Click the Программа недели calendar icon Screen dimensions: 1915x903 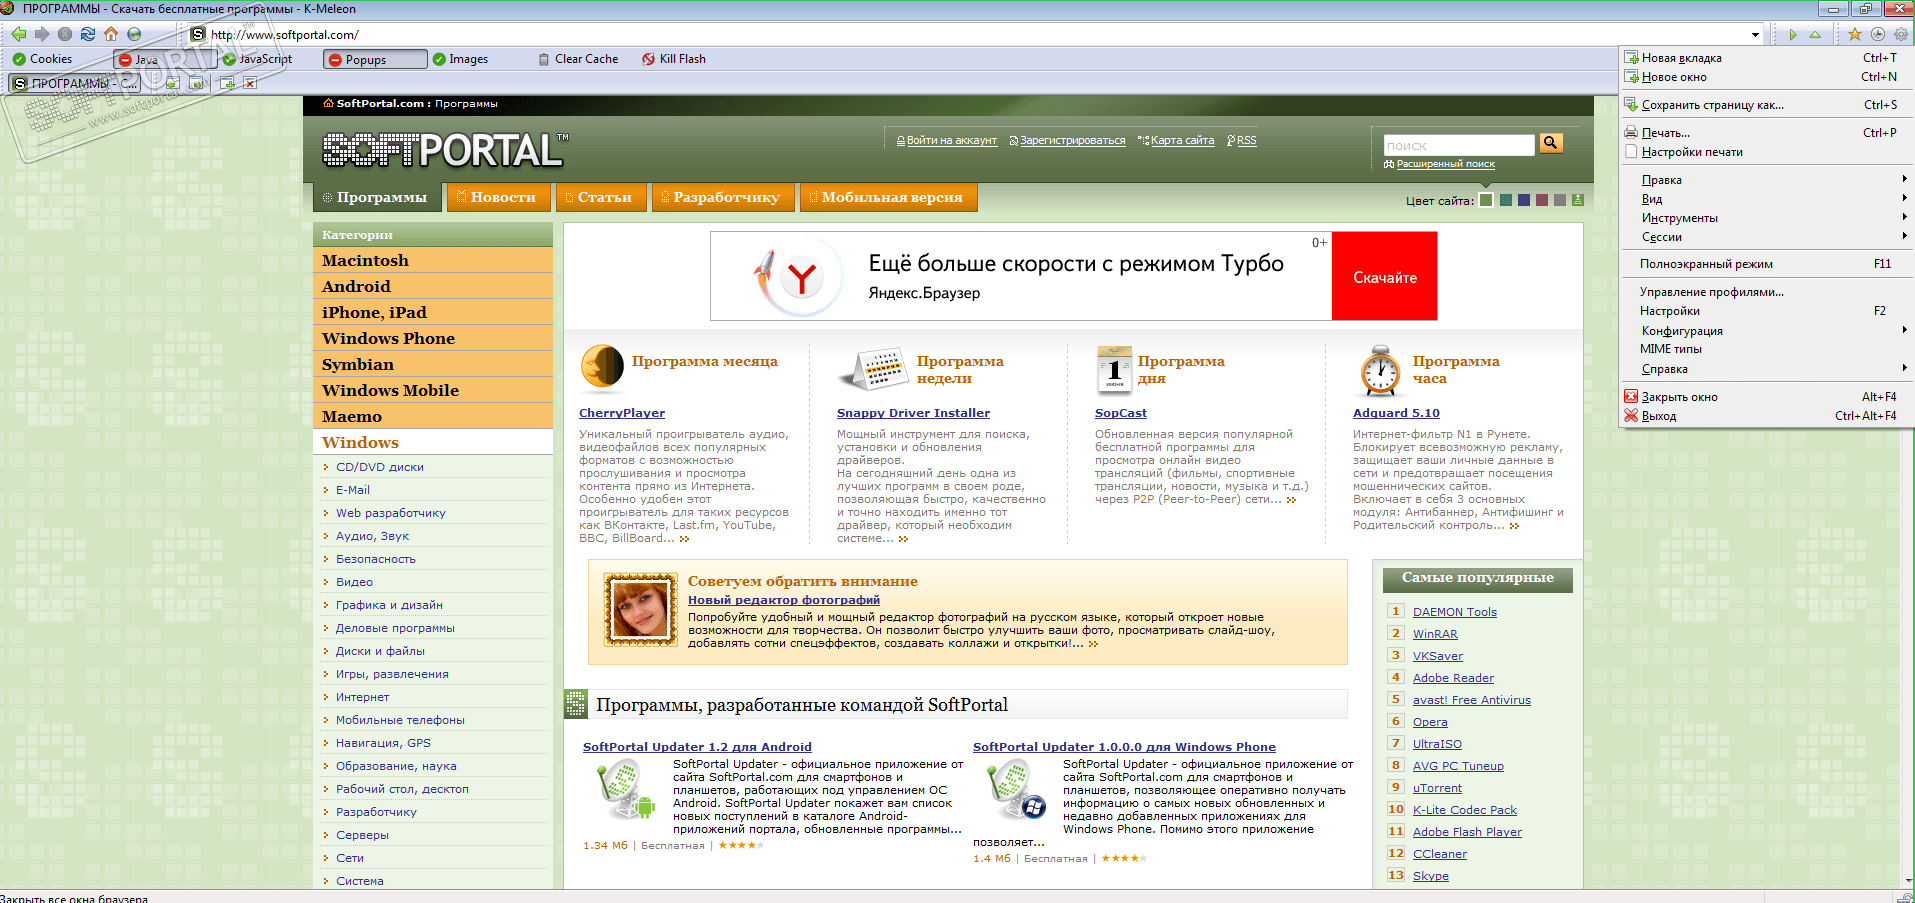pyautogui.click(x=873, y=369)
